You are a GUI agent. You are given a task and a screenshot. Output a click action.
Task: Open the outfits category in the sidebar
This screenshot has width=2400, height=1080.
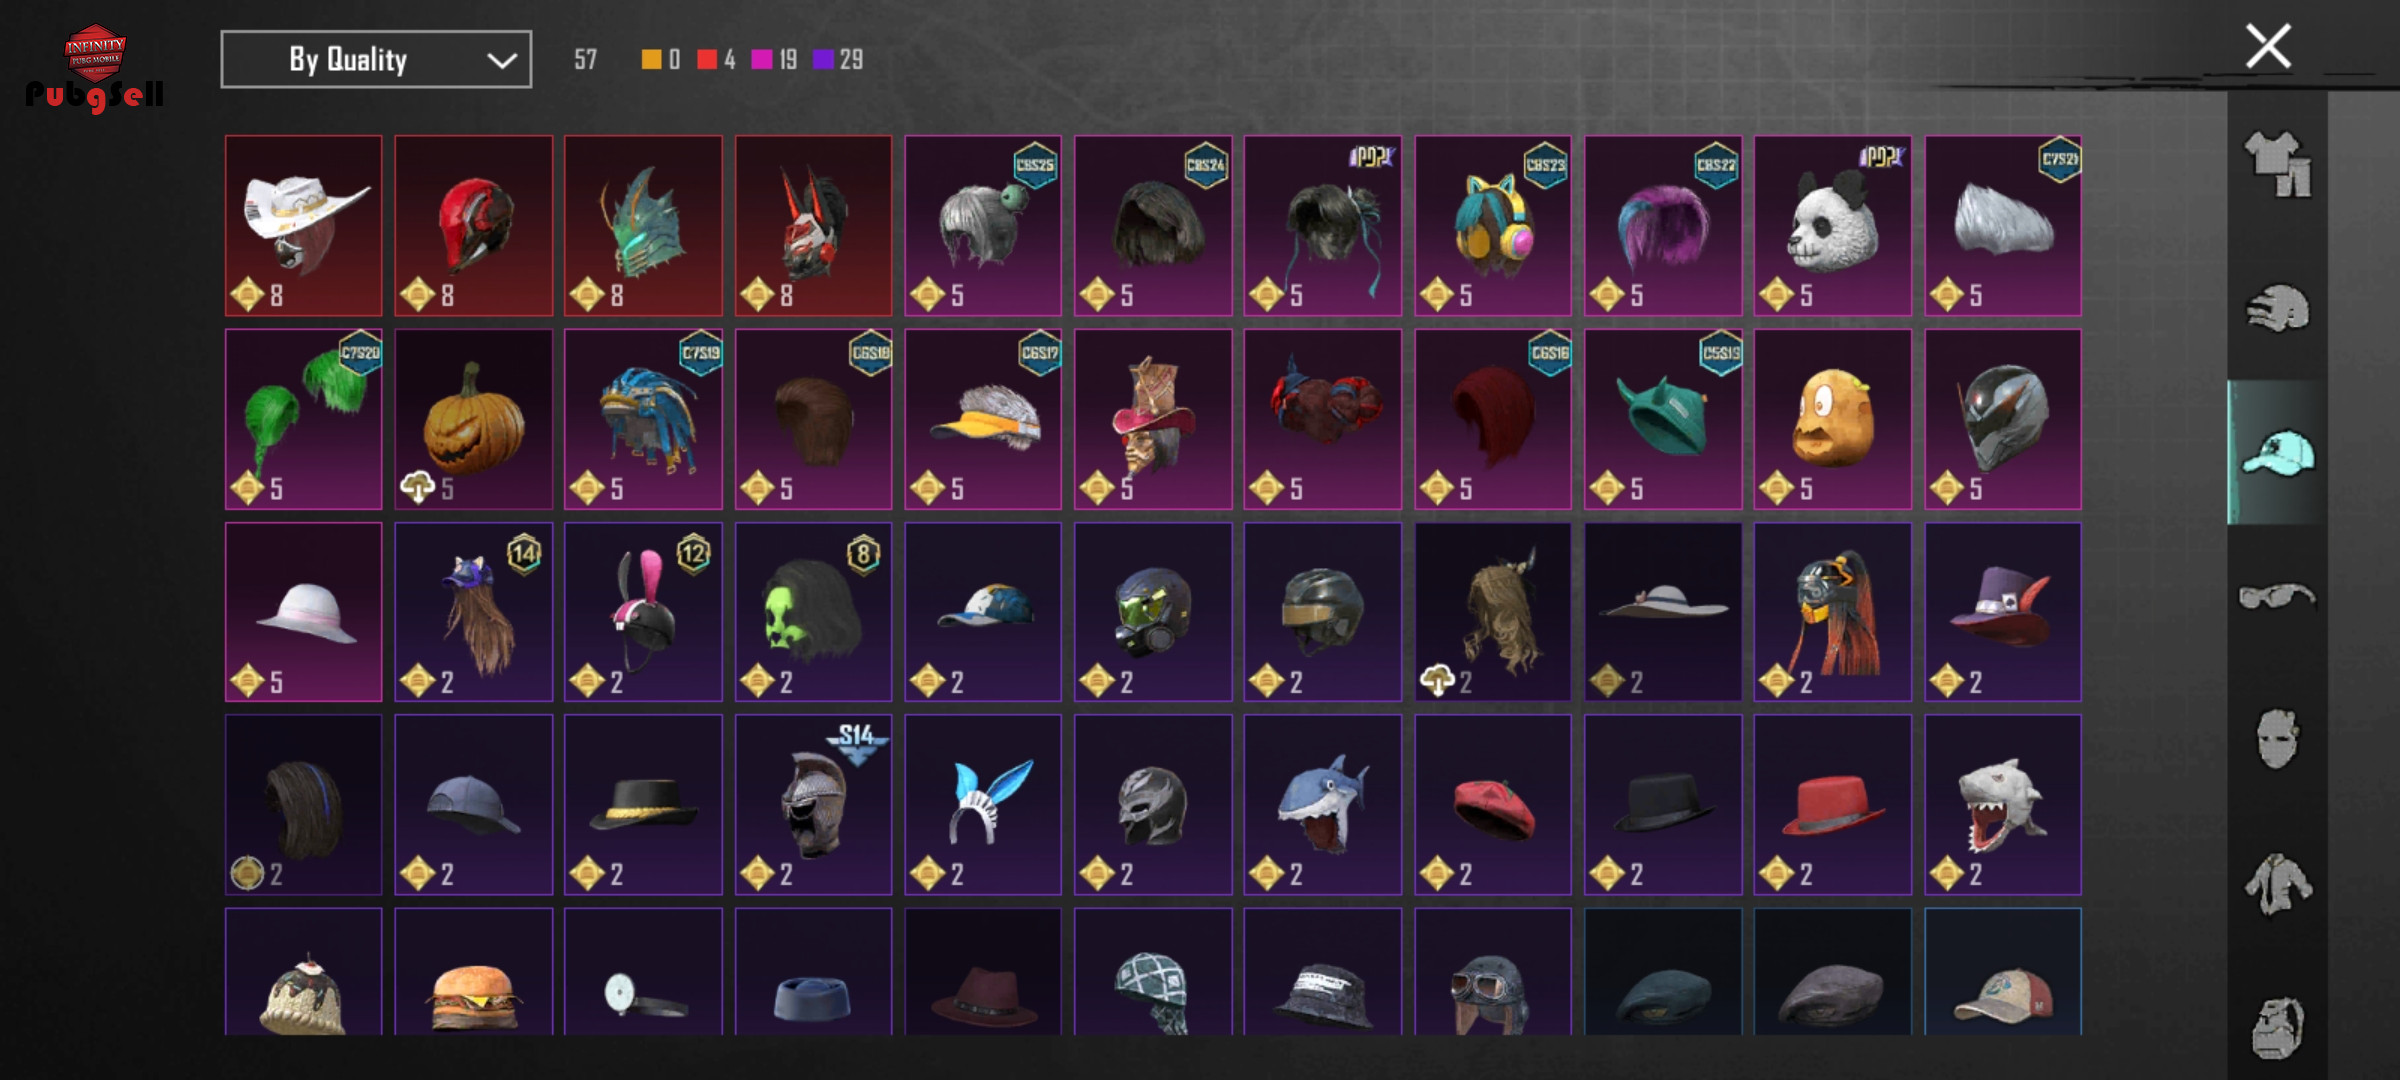click(x=2277, y=164)
